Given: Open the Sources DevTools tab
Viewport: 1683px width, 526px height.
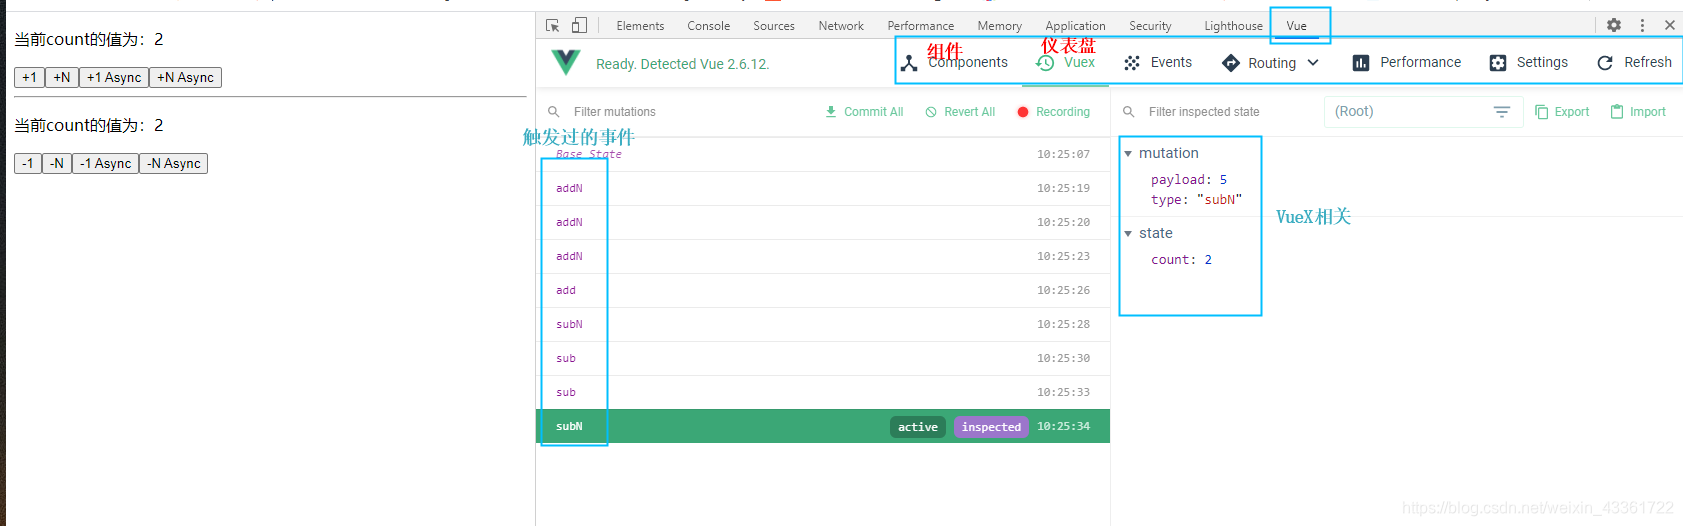Looking at the screenshot, I should [774, 26].
